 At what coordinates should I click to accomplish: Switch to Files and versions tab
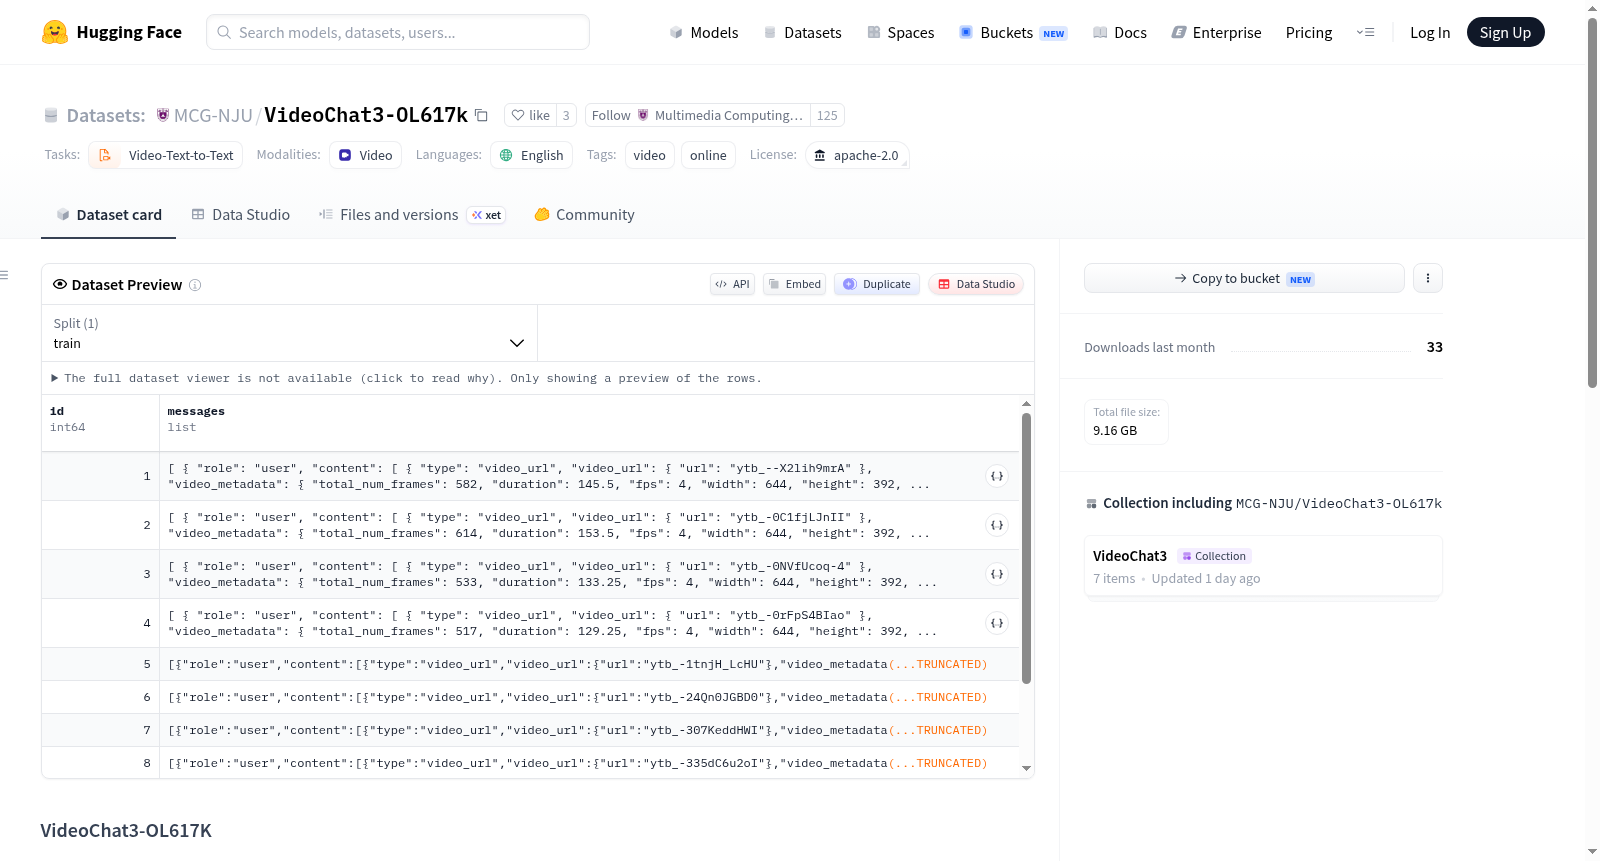click(412, 215)
